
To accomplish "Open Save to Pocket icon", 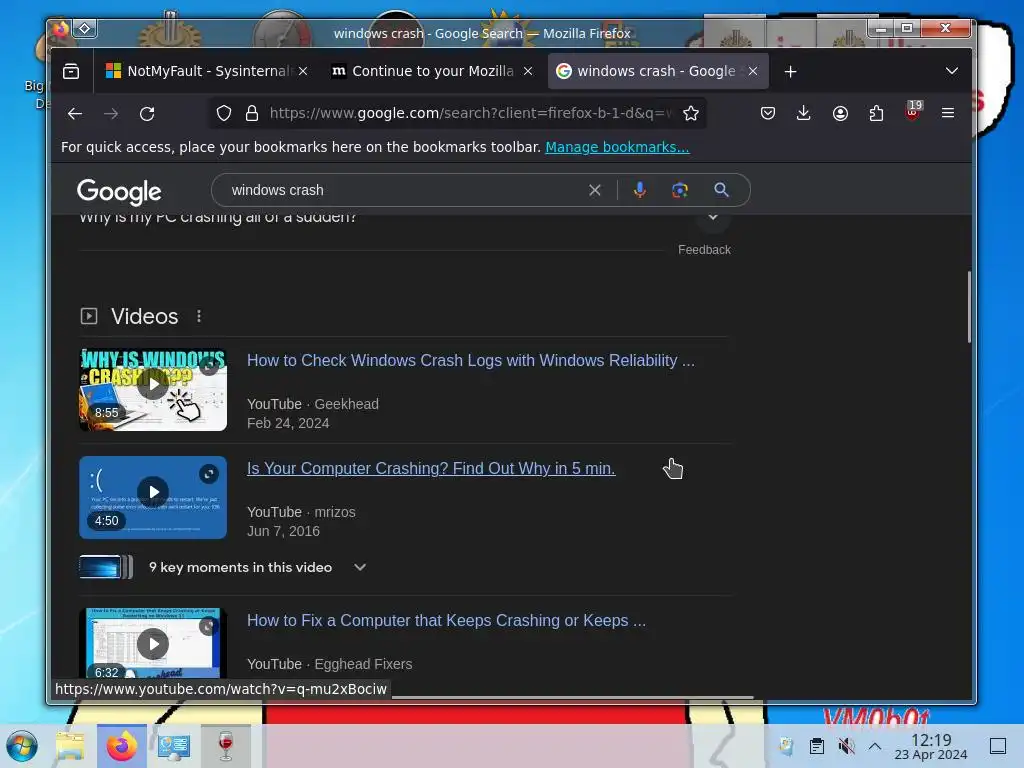I will (768, 114).
